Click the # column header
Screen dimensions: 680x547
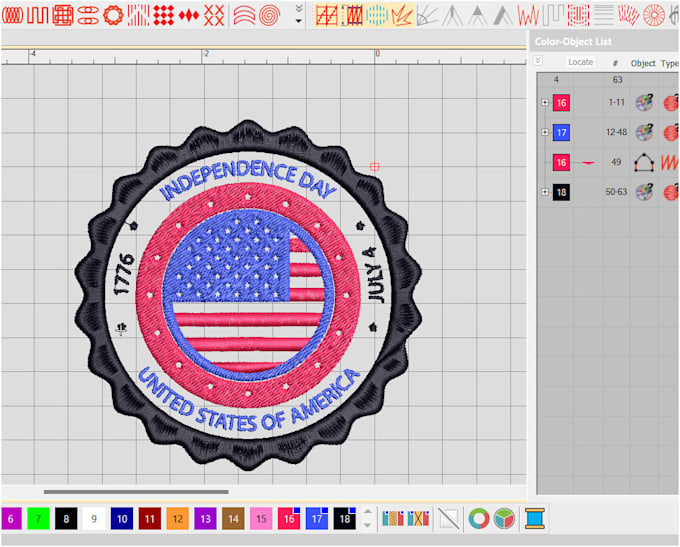(x=615, y=63)
